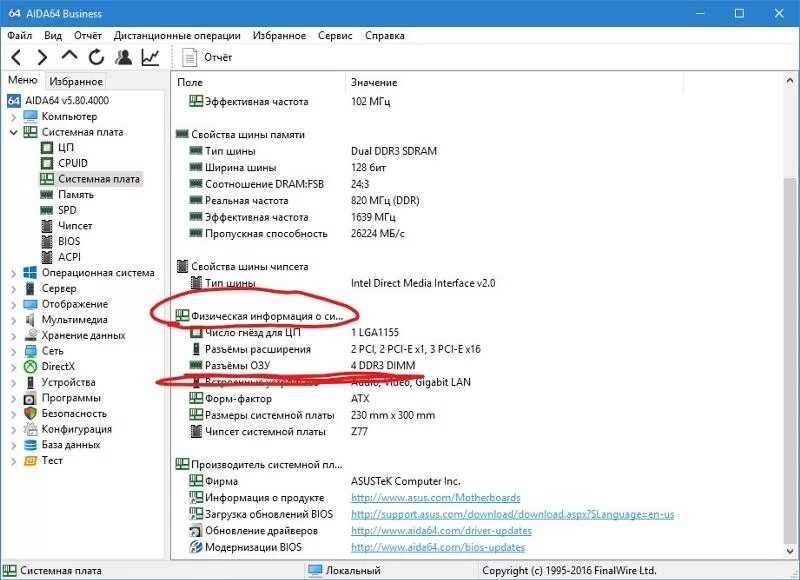Screen dimensions: 800x580
Task: Expand the Устройства tree node
Action: point(13,383)
